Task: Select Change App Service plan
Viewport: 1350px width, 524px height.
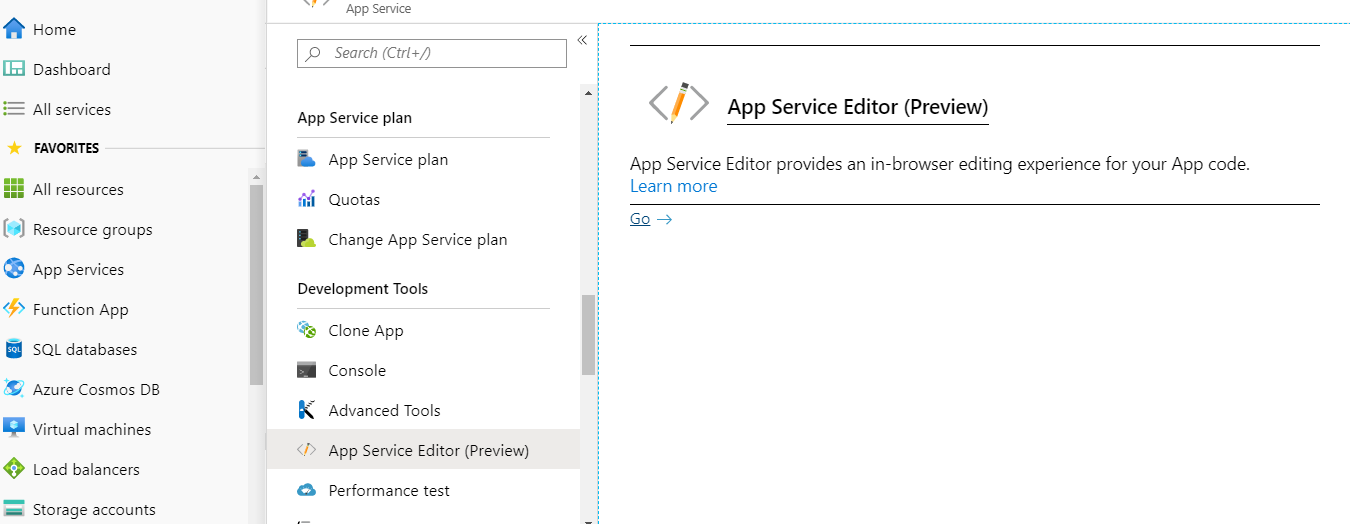Action: pyautogui.click(x=417, y=239)
